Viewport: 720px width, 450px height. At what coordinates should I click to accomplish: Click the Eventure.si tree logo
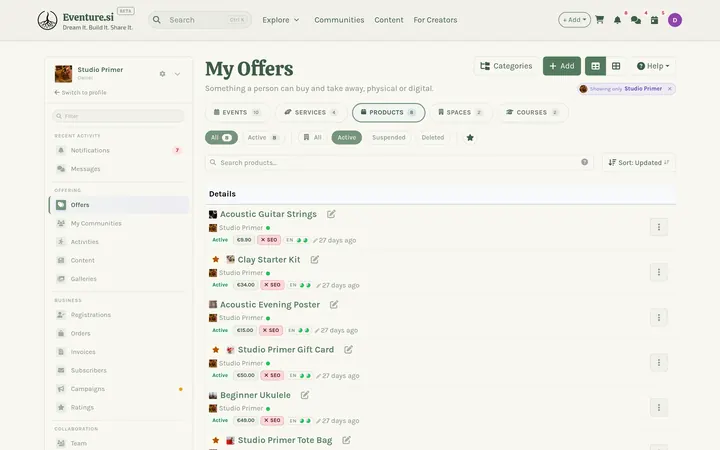pyautogui.click(x=47, y=20)
